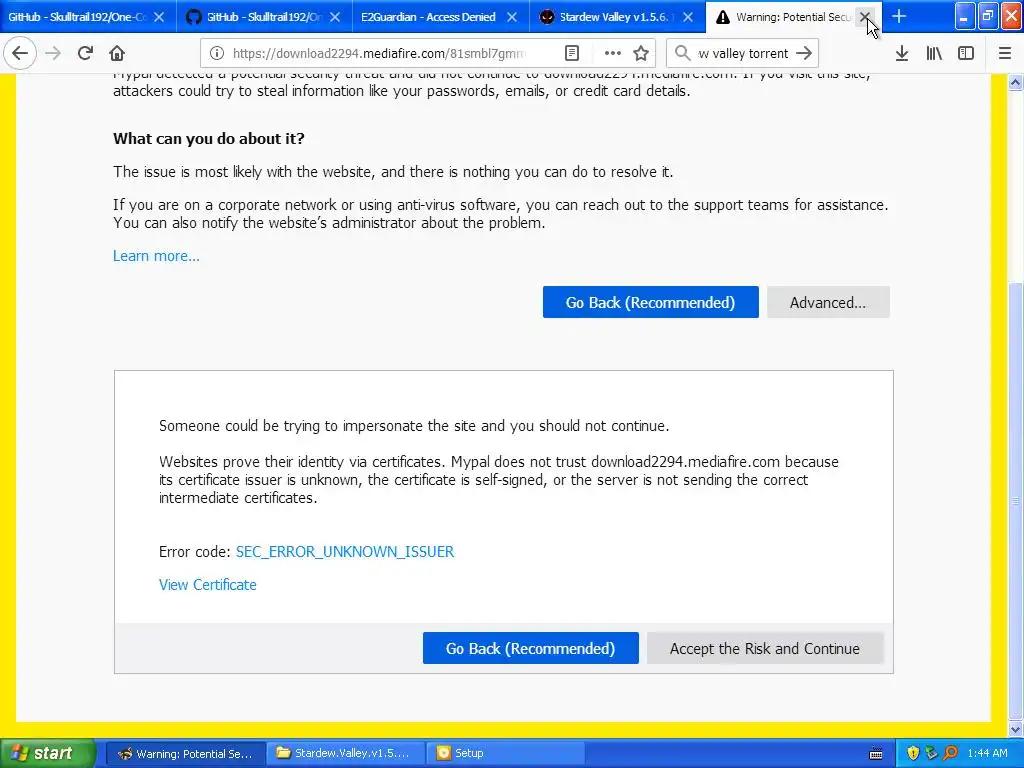This screenshot has height=768, width=1024.
Task: Click the magnifier icon in the search box
Action: (682, 54)
